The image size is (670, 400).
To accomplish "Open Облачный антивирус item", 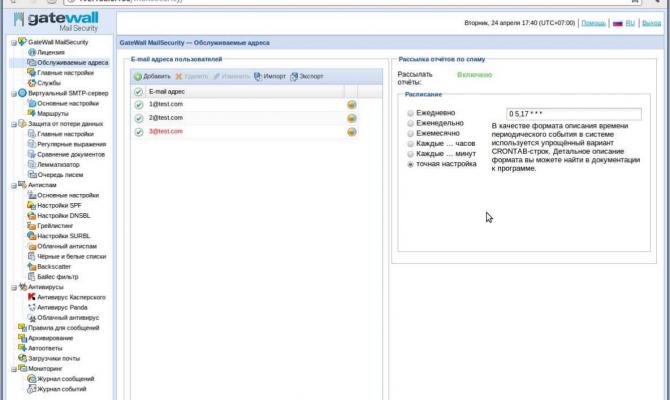I will click(x=68, y=318).
